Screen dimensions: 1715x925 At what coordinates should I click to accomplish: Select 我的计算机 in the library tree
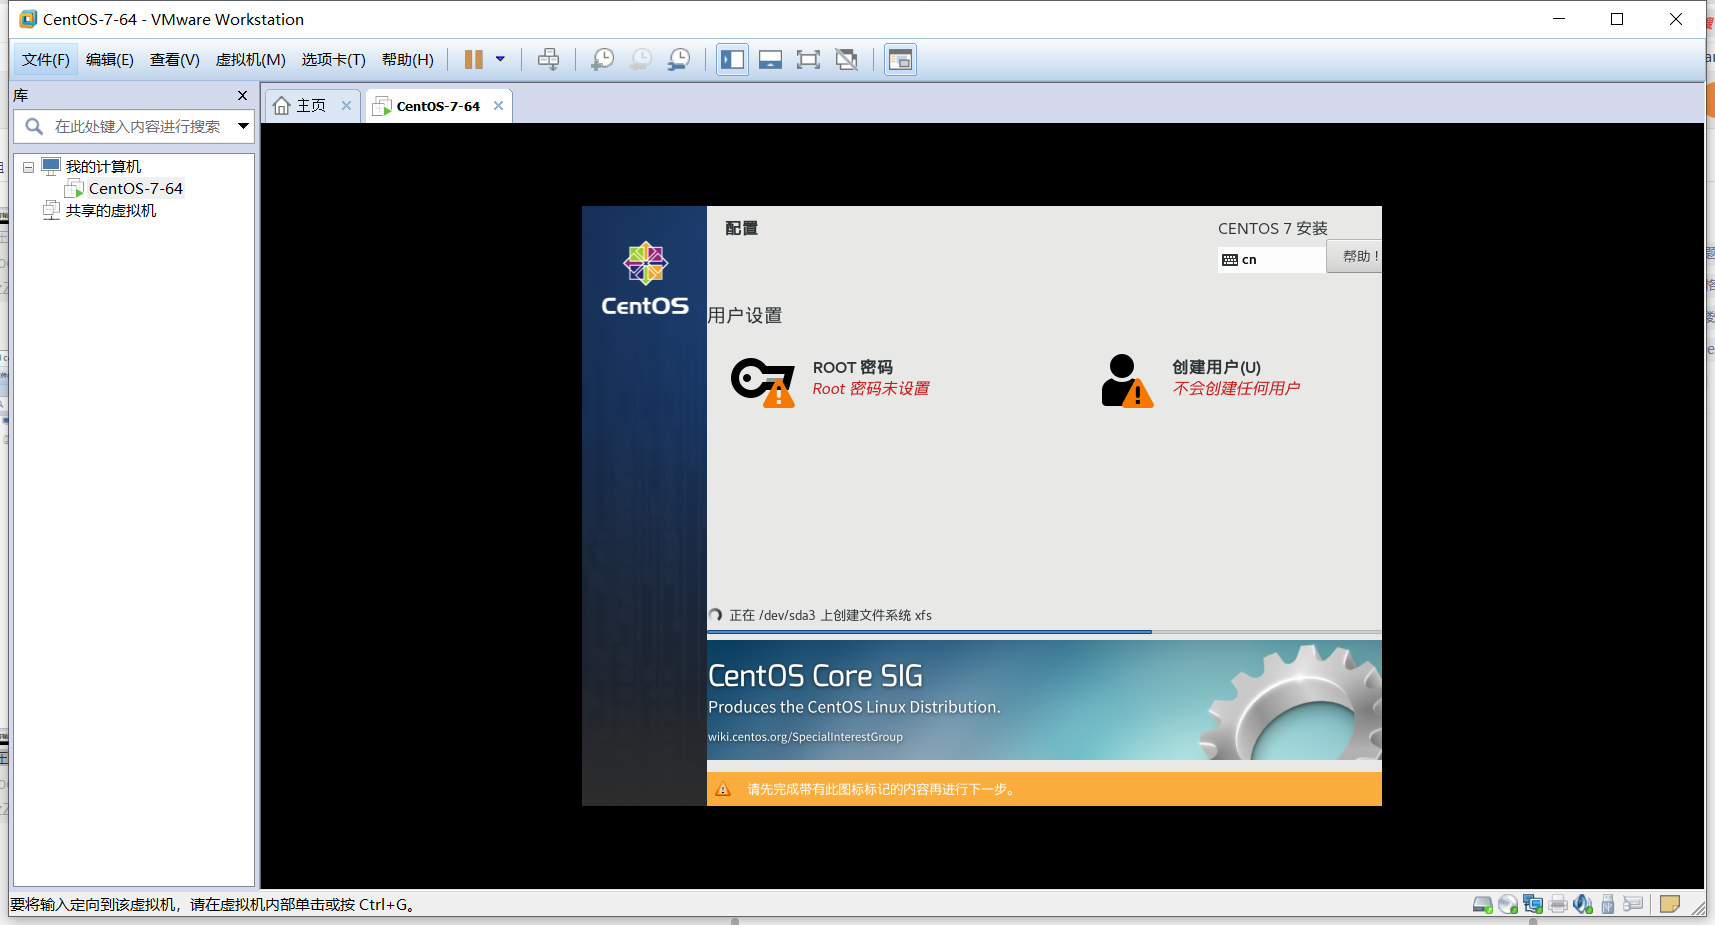[103, 167]
